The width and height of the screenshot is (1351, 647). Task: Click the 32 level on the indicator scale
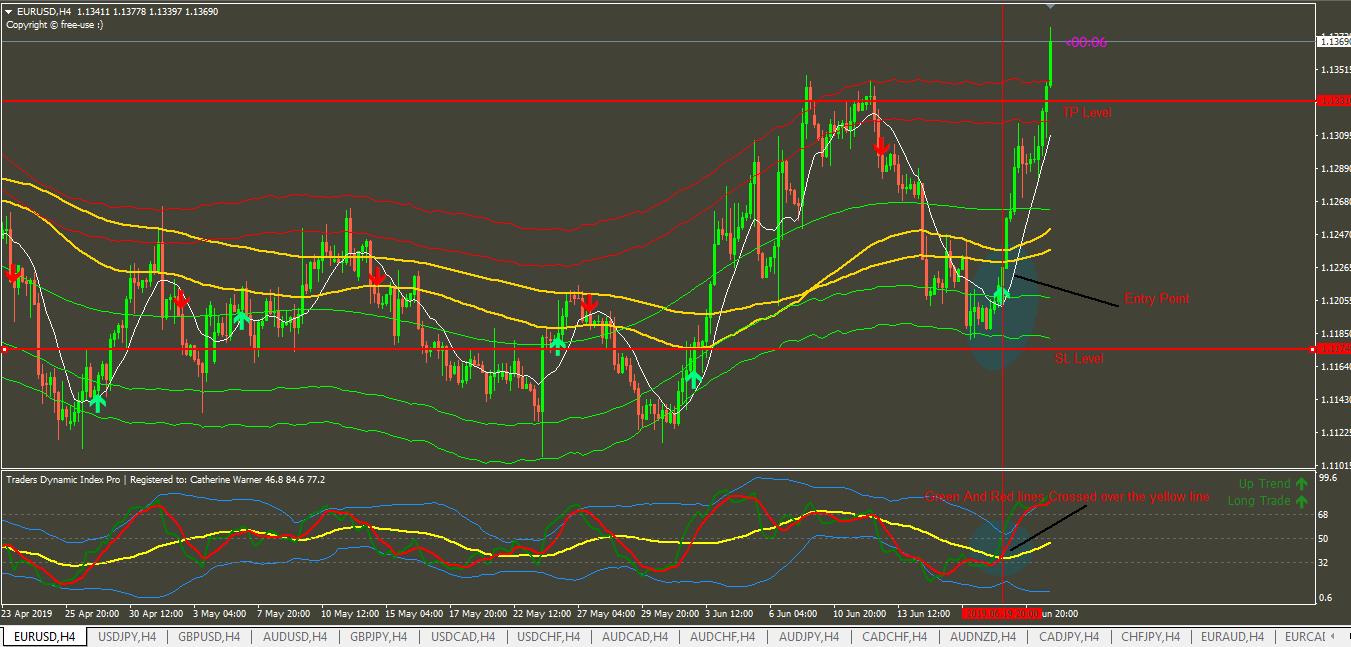click(1324, 563)
